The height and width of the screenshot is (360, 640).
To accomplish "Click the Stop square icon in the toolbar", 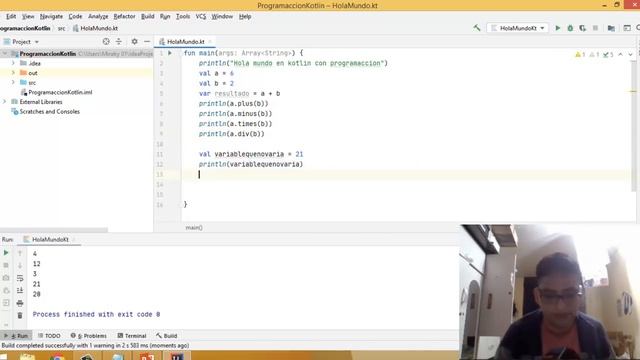I will coord(596,28).
